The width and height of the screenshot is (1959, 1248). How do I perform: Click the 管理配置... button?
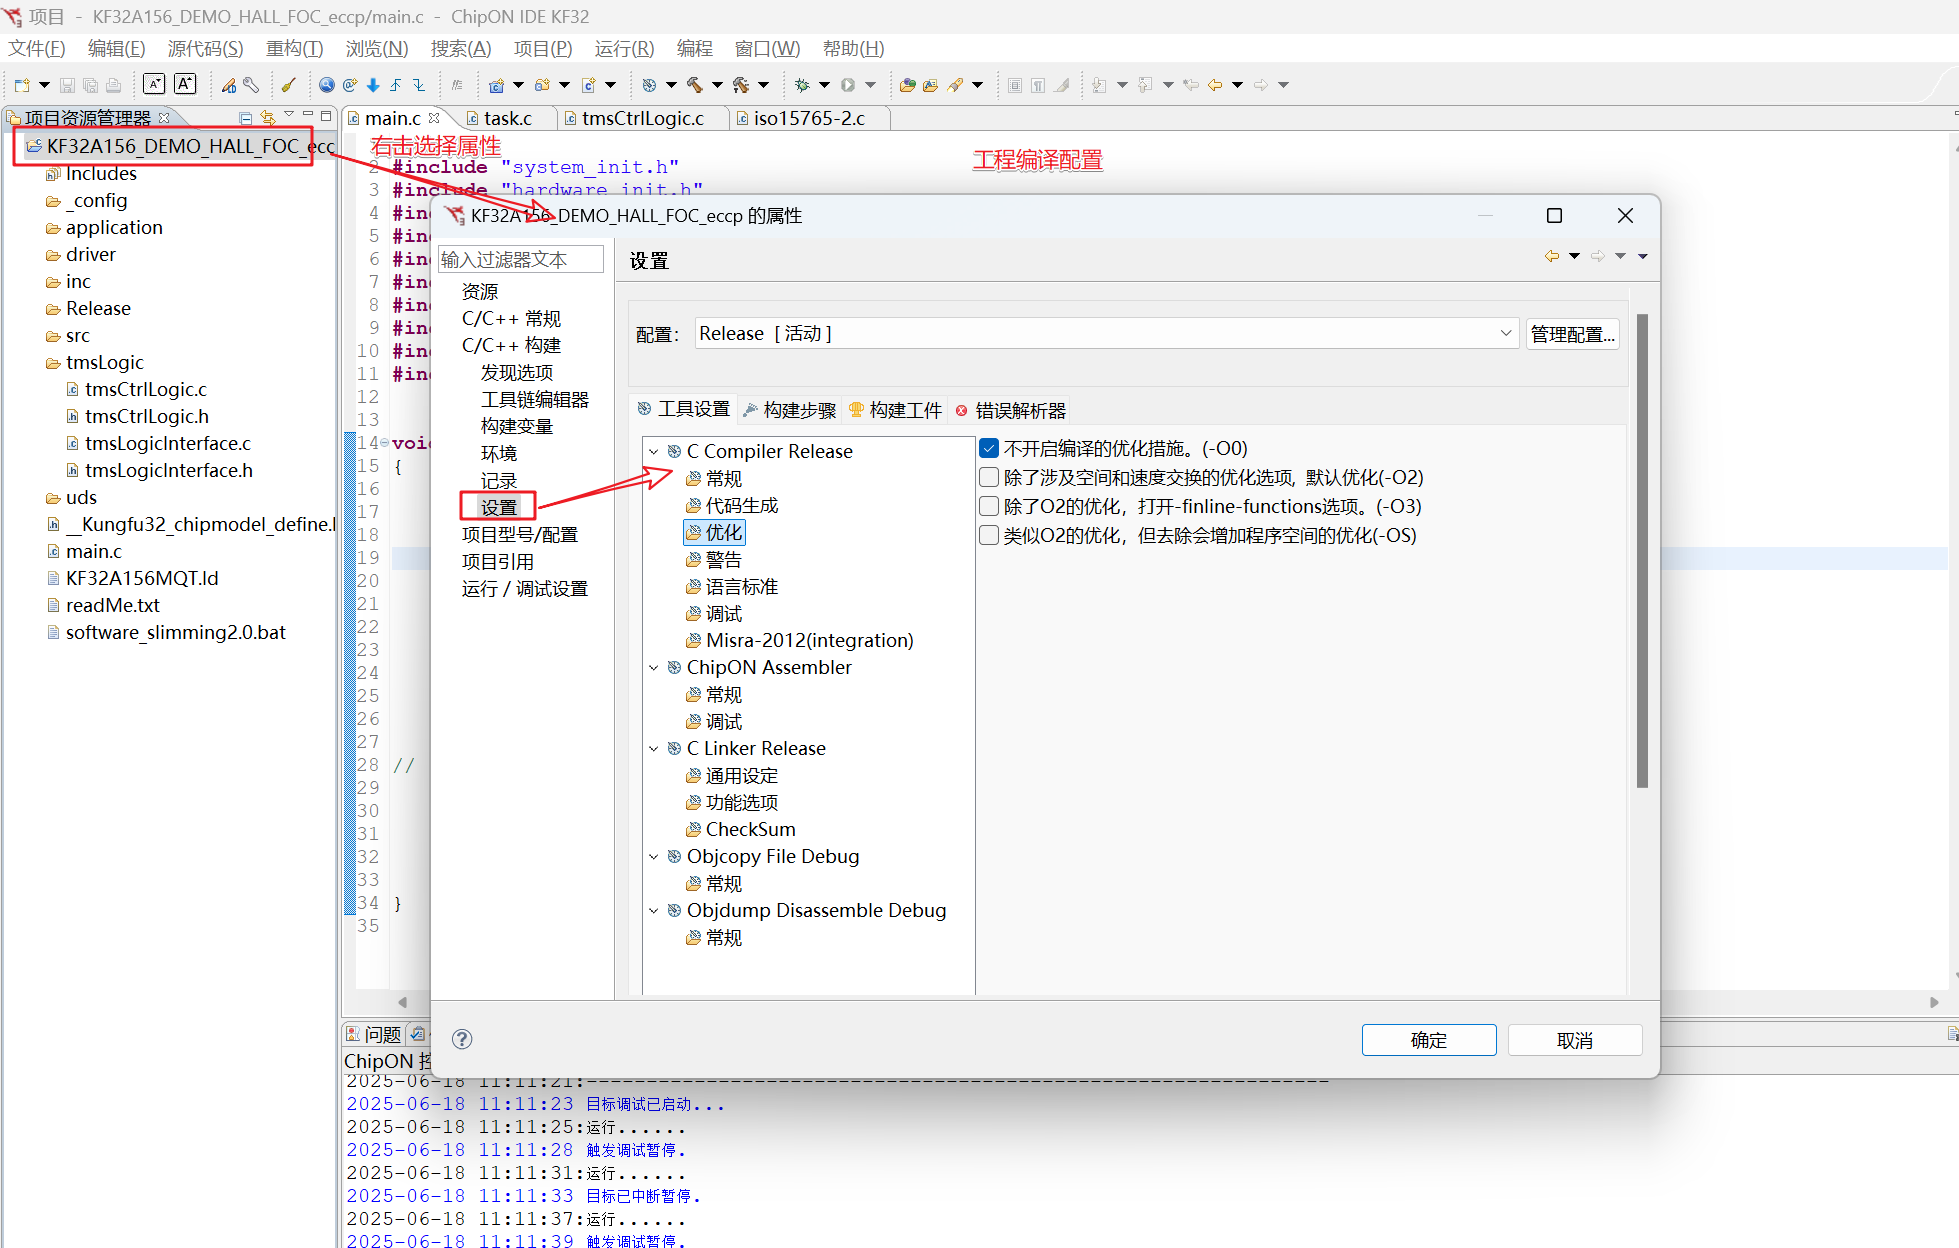pyautogui.click(x=1572, y=334)
